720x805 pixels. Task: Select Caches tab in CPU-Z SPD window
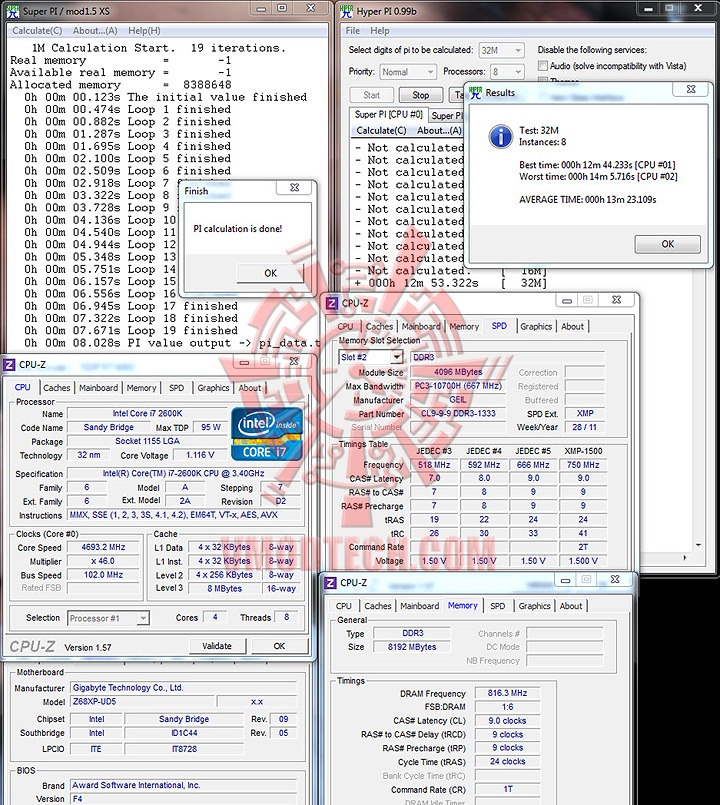pos(379,327)
